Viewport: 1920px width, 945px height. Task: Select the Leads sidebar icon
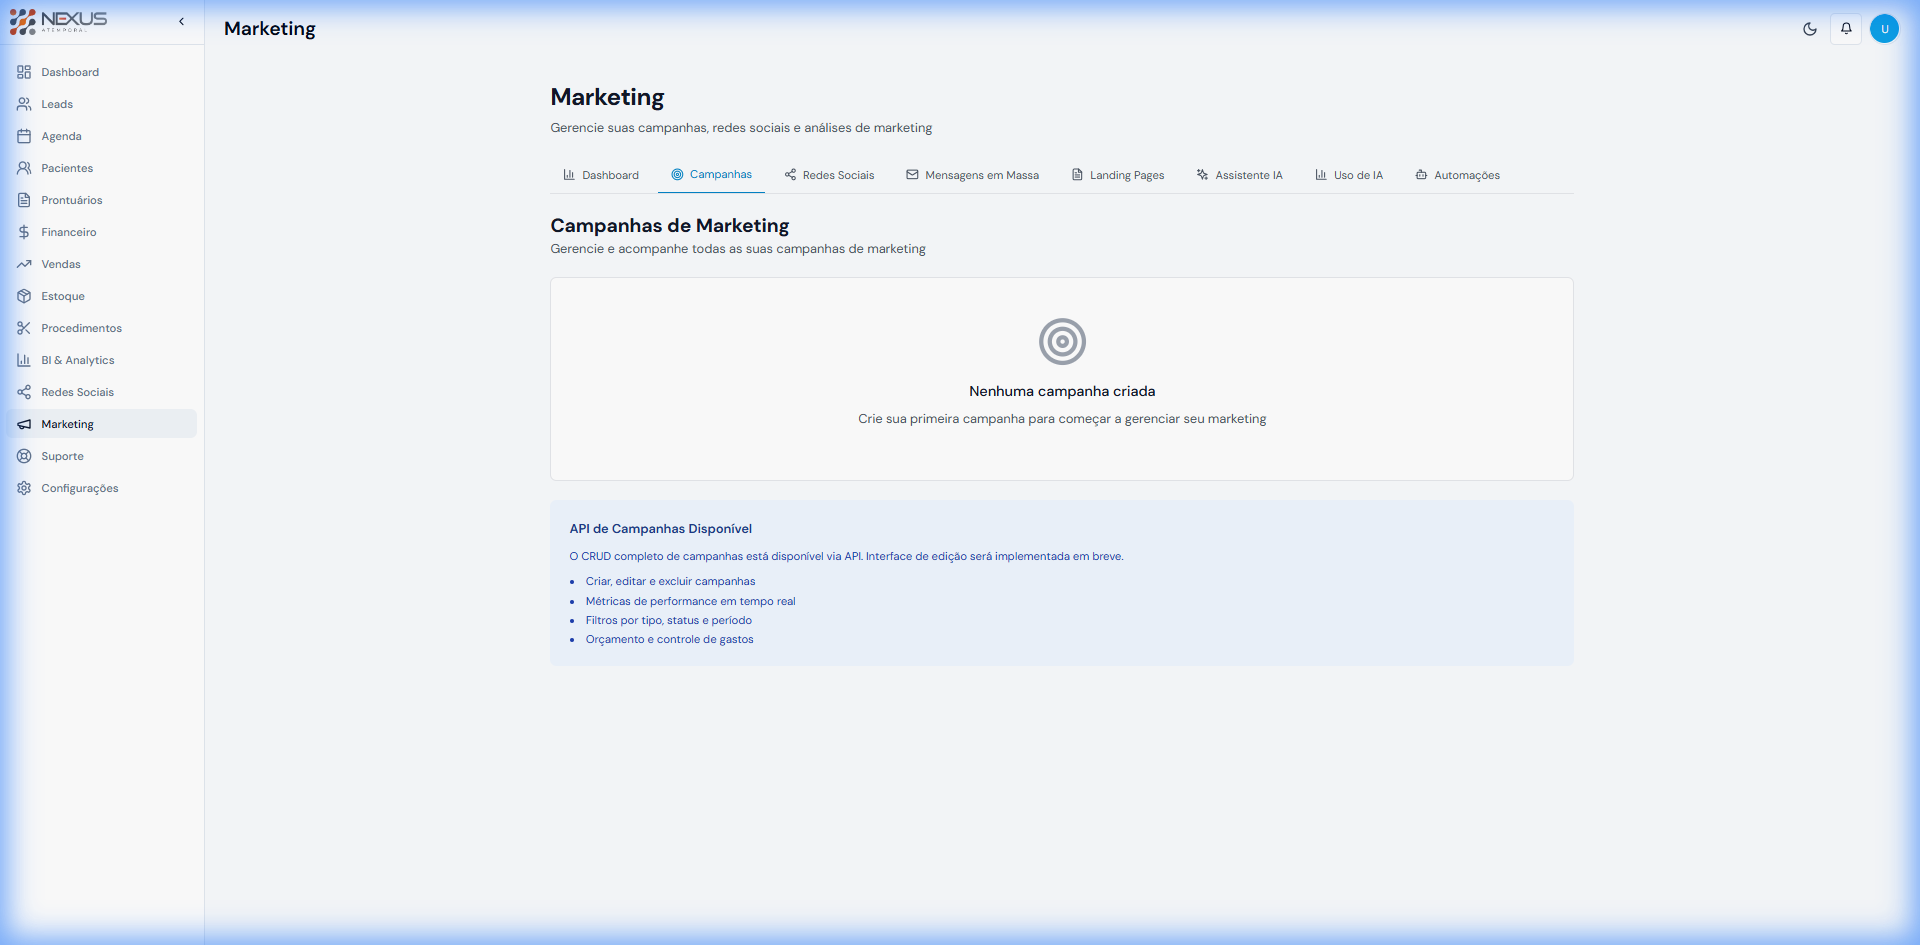click(24, 104)
